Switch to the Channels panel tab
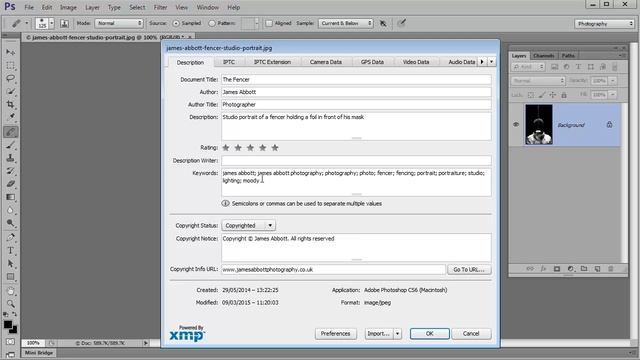This screenshot has height=360, width=640. (x=544, y=56)
